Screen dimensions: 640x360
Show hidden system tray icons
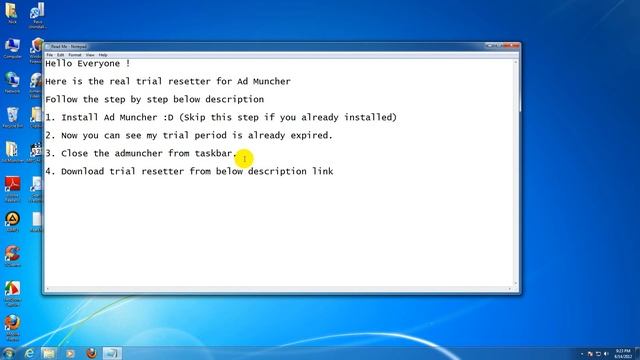click(x=582, y=354)
